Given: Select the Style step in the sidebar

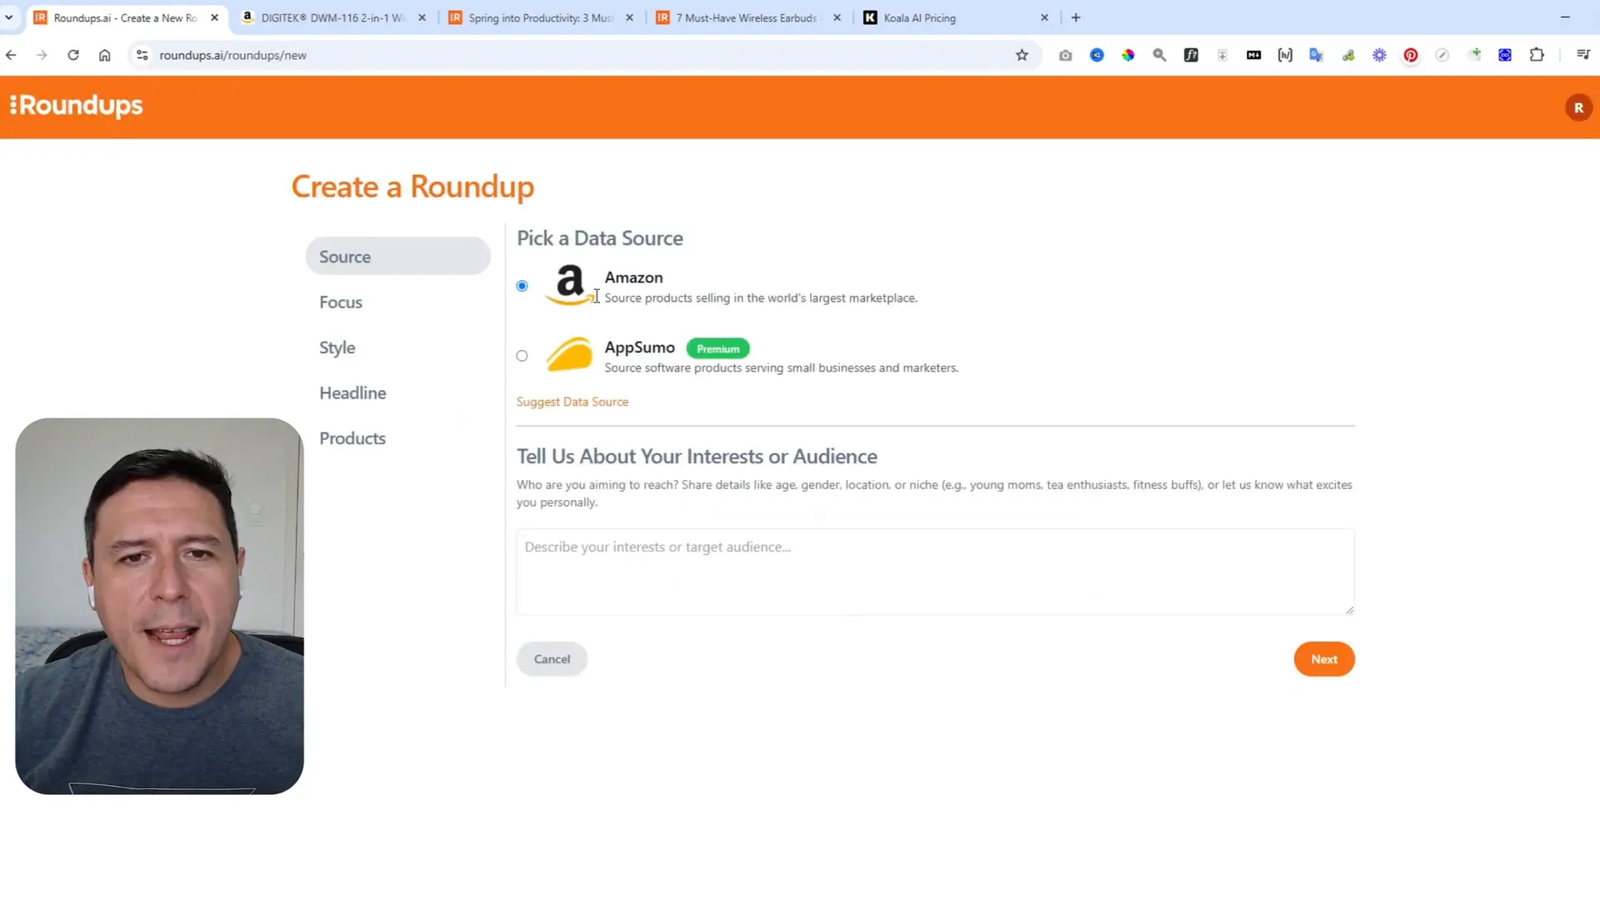Looking at the screenshot, I should click(337, 347).
